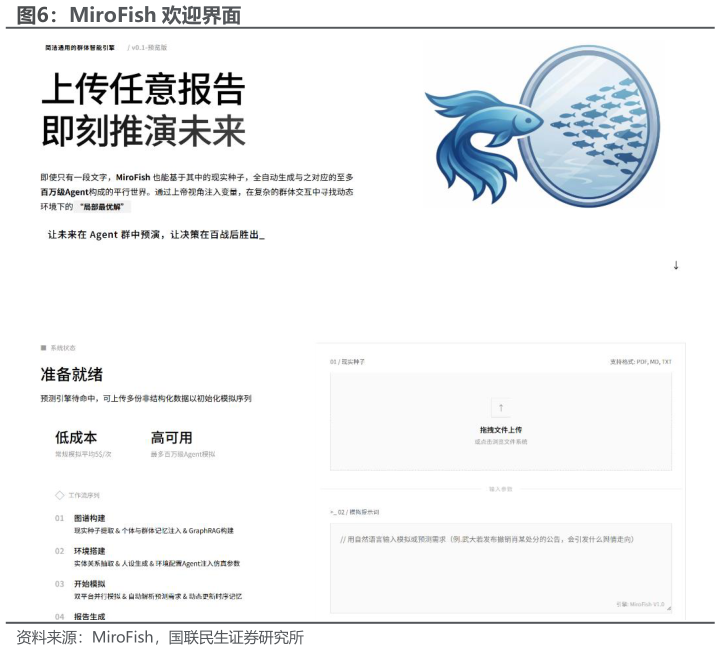Viewport: 720px width, 650px height.
Task: Click the MiroFish fish and mirror logo
Action: (542, 126)
